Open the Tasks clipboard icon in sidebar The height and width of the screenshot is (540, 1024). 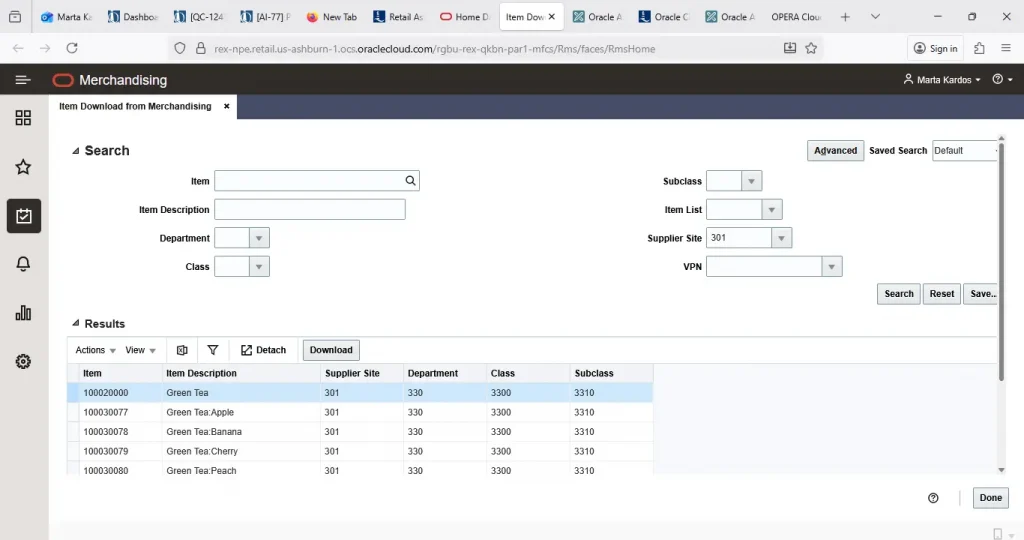(23, 216)
